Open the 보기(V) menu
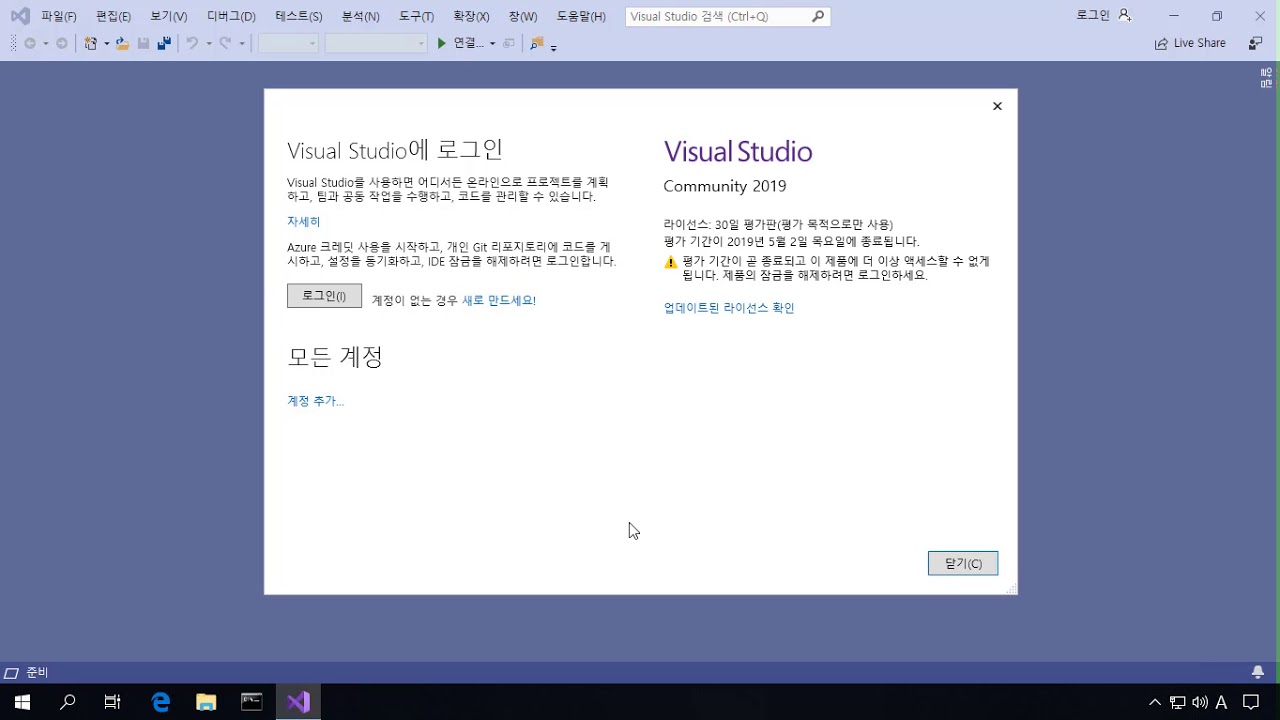Screen dimensions: 1280x720 click(x=169, y=16)
